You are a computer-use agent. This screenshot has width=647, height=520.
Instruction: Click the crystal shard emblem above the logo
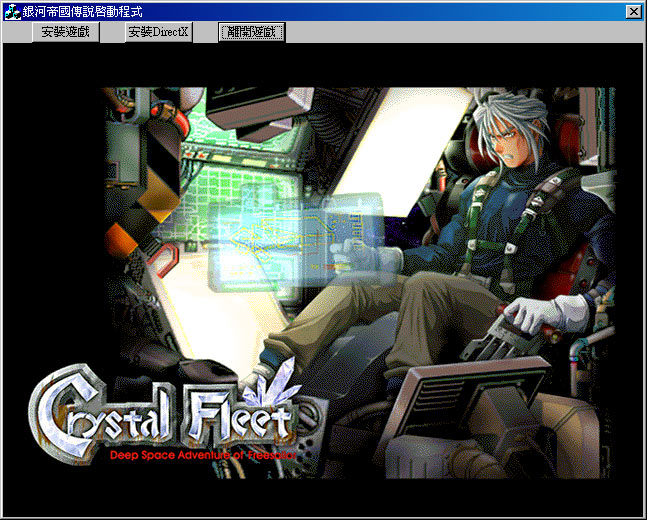tap(268, 384)
